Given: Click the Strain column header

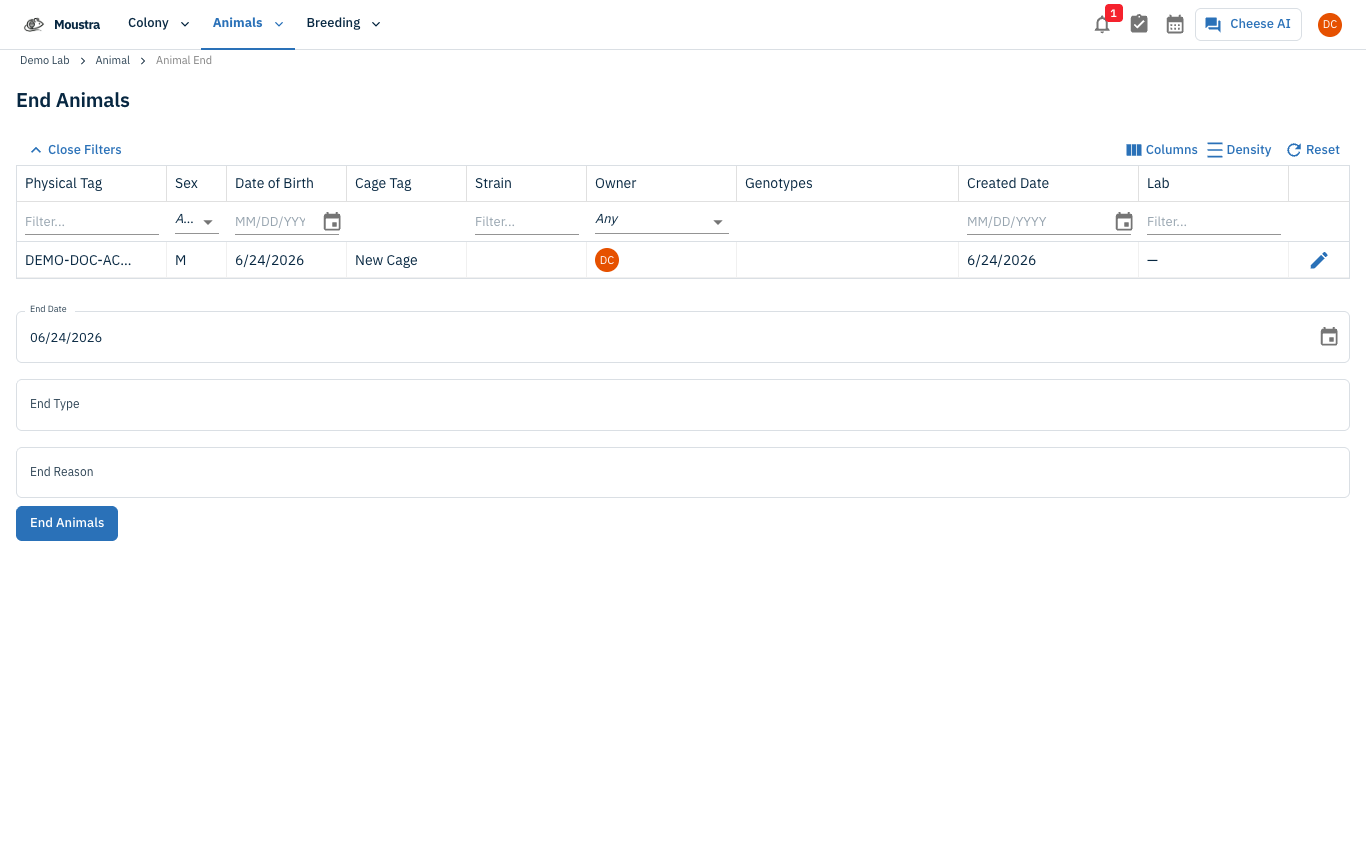Looking at the screenshot, I should point(526,184).
